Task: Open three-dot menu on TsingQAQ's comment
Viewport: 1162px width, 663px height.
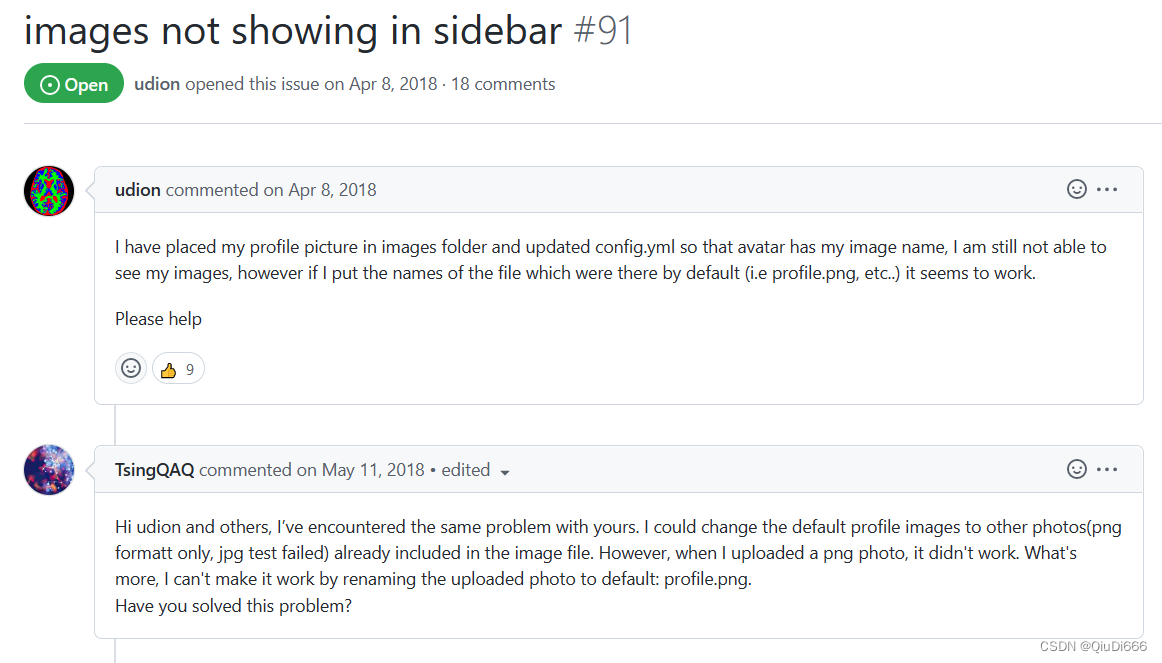Action: pos(1107,469)
